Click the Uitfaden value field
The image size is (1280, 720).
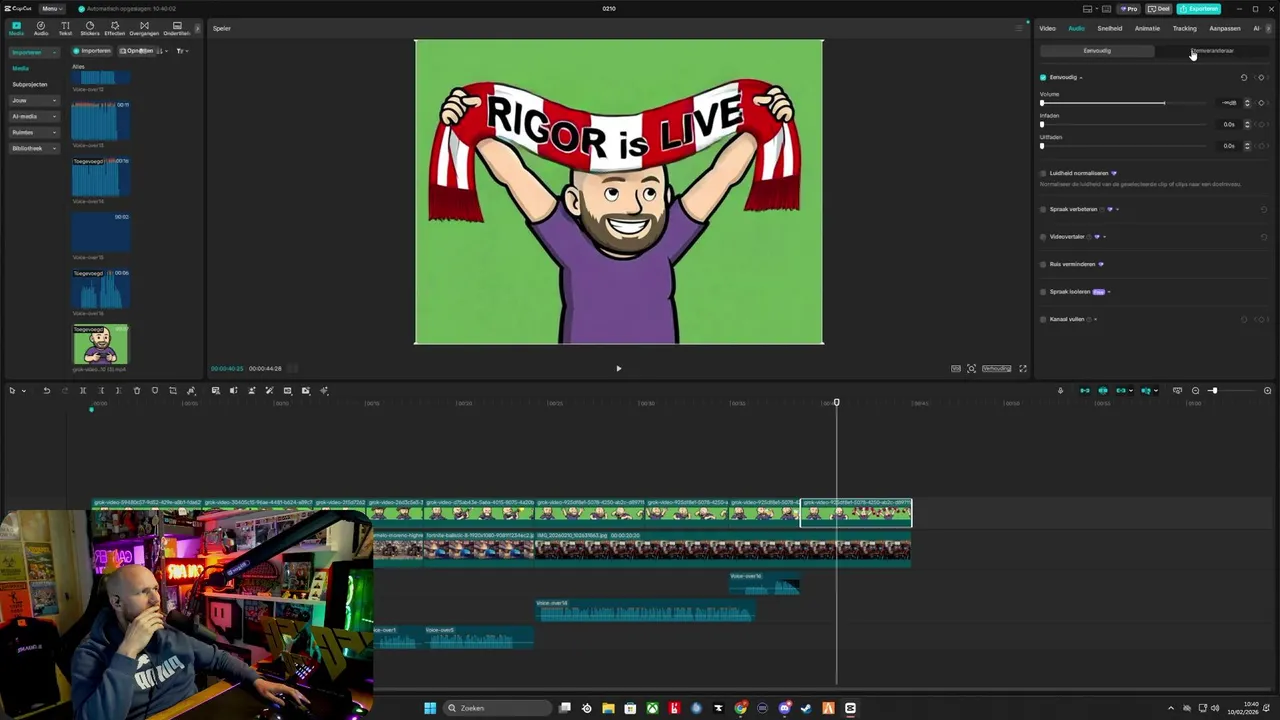1228,146
